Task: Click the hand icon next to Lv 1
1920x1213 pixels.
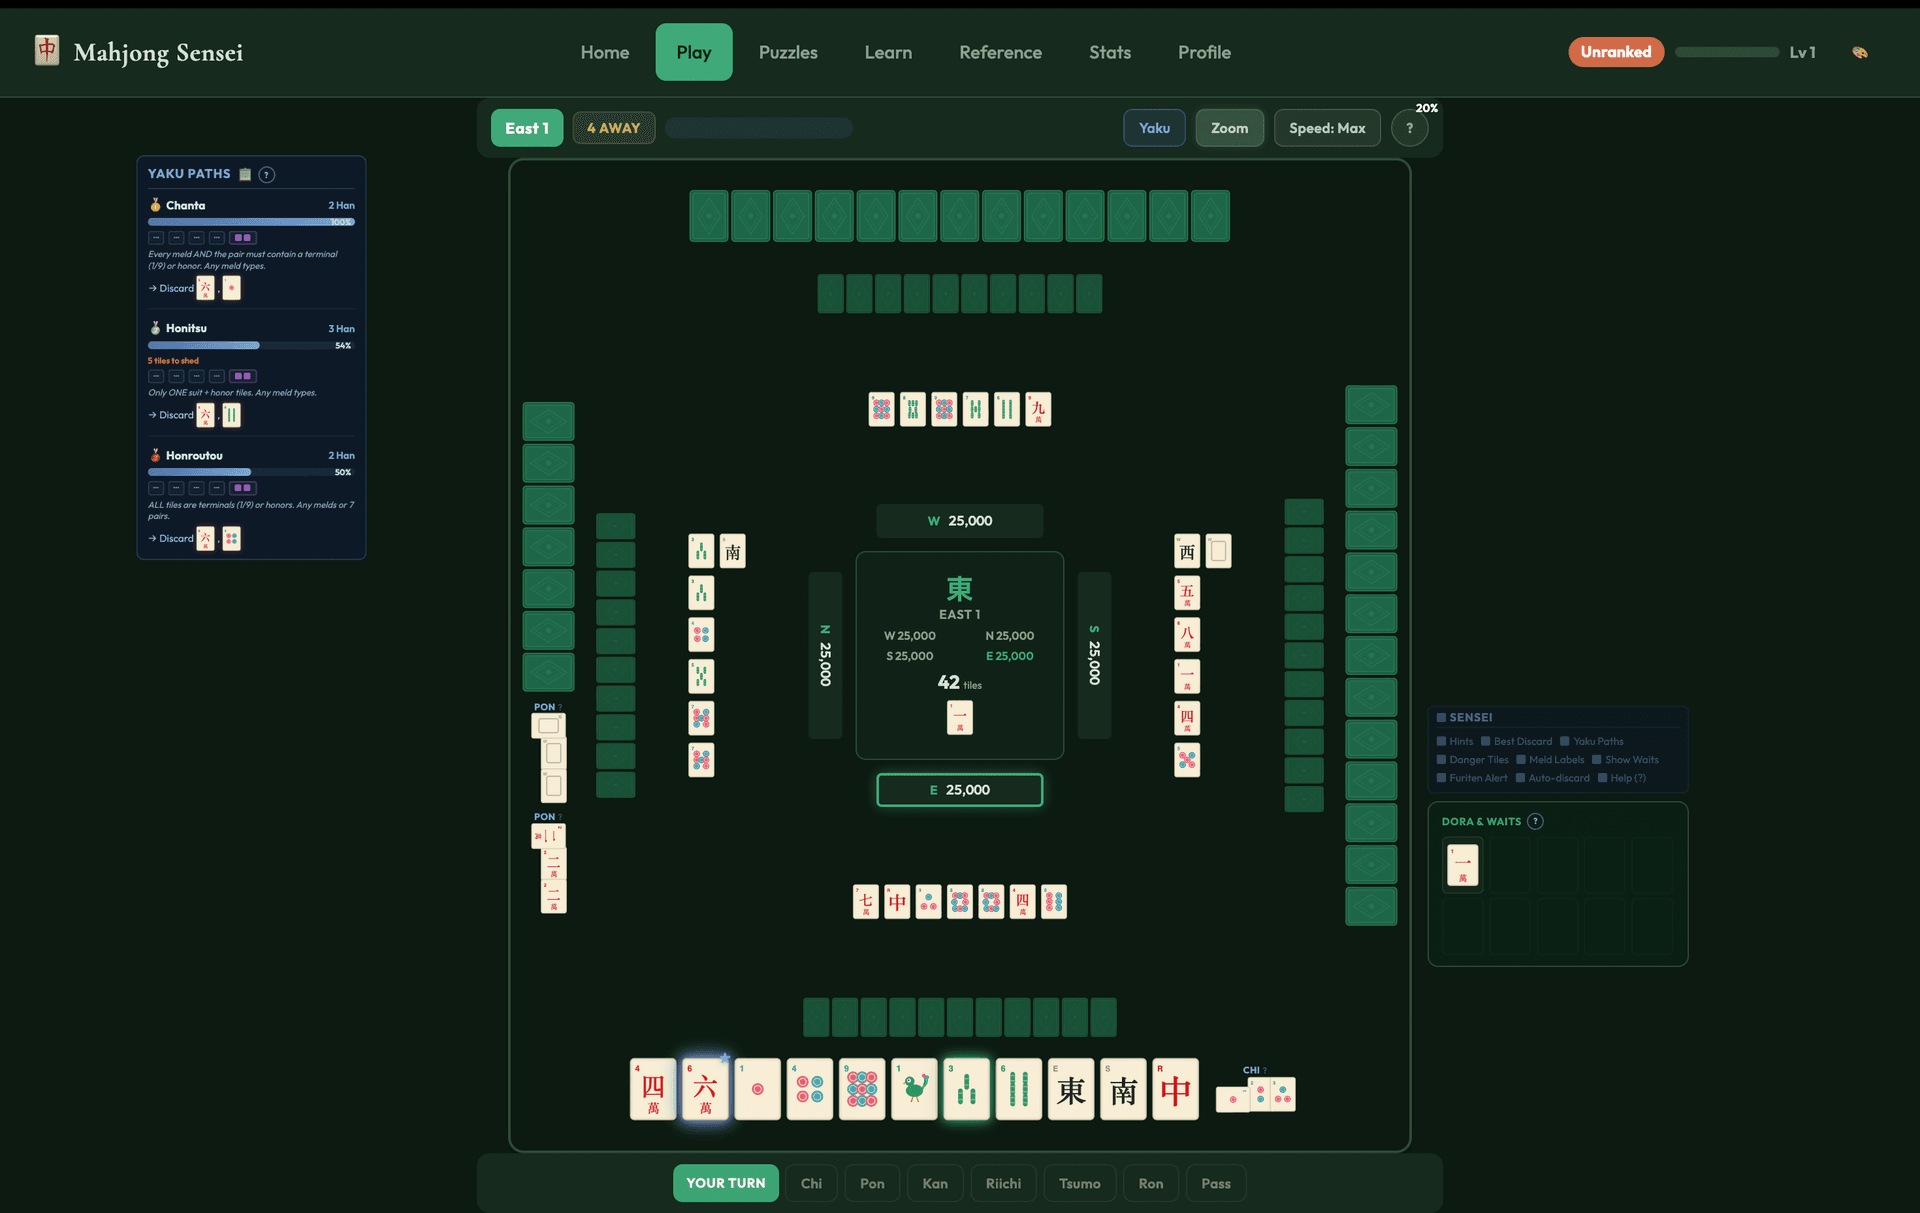Action: (1859, 52)
